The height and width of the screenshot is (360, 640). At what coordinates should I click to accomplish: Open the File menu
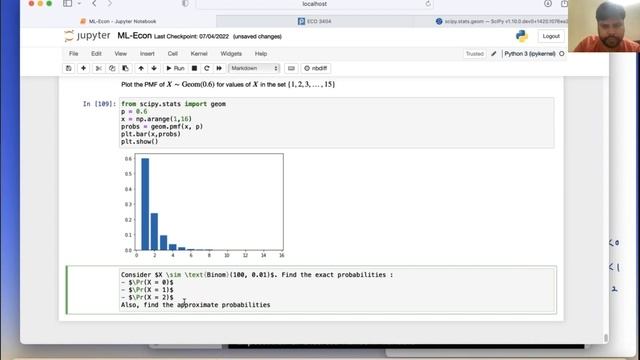[x=73, y=53]
